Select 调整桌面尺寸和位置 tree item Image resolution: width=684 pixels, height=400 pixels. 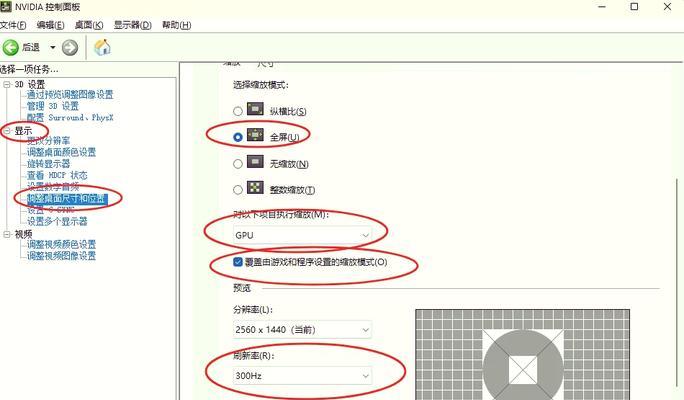click(x=67, y=198)
